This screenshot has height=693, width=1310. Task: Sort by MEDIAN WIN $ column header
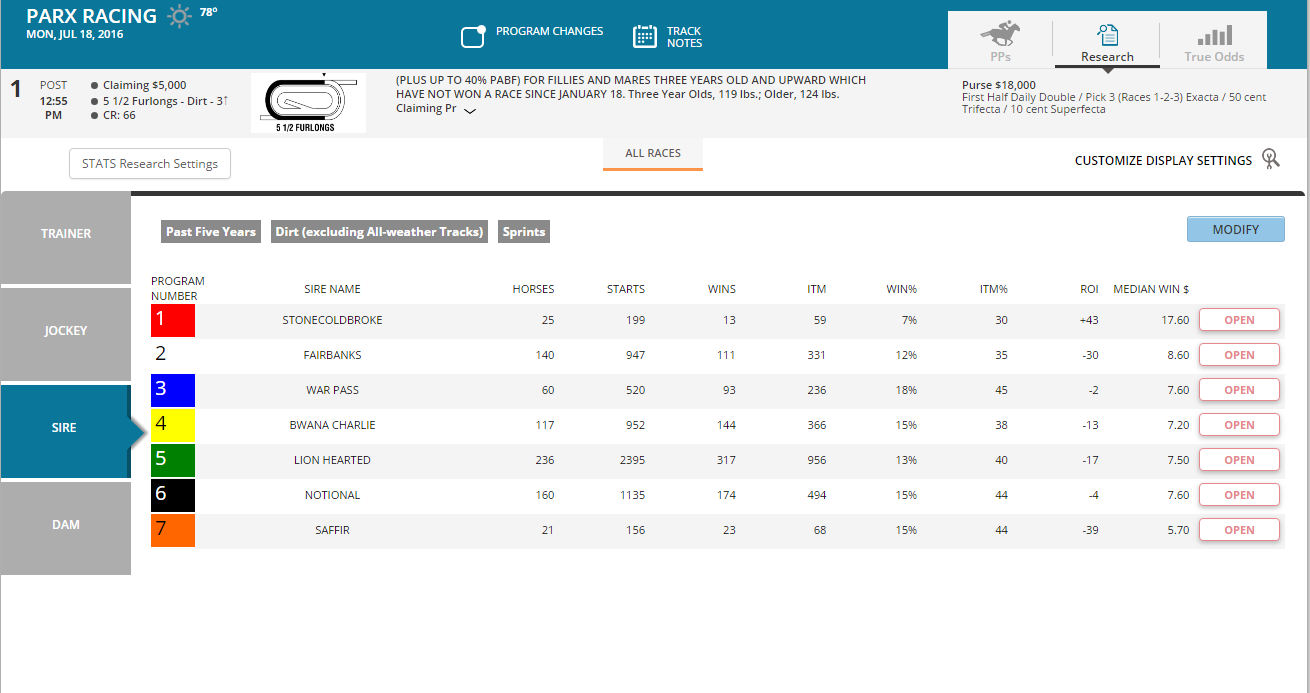point(1151,289)
